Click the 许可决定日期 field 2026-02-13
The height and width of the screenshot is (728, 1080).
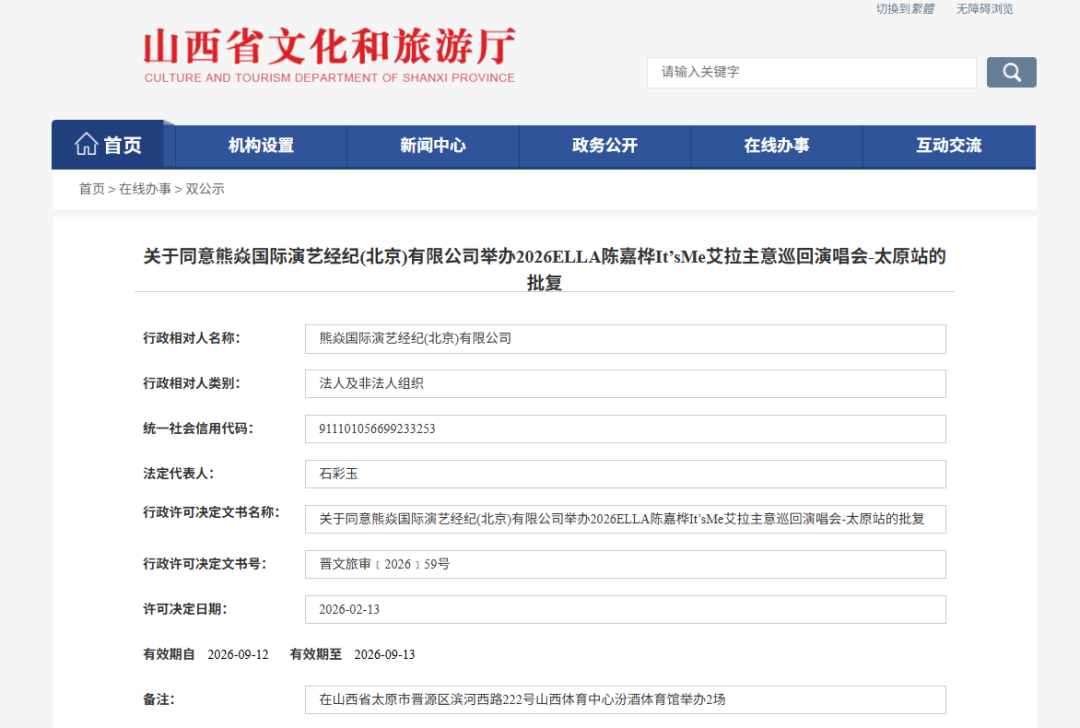(x=625, y=610)
